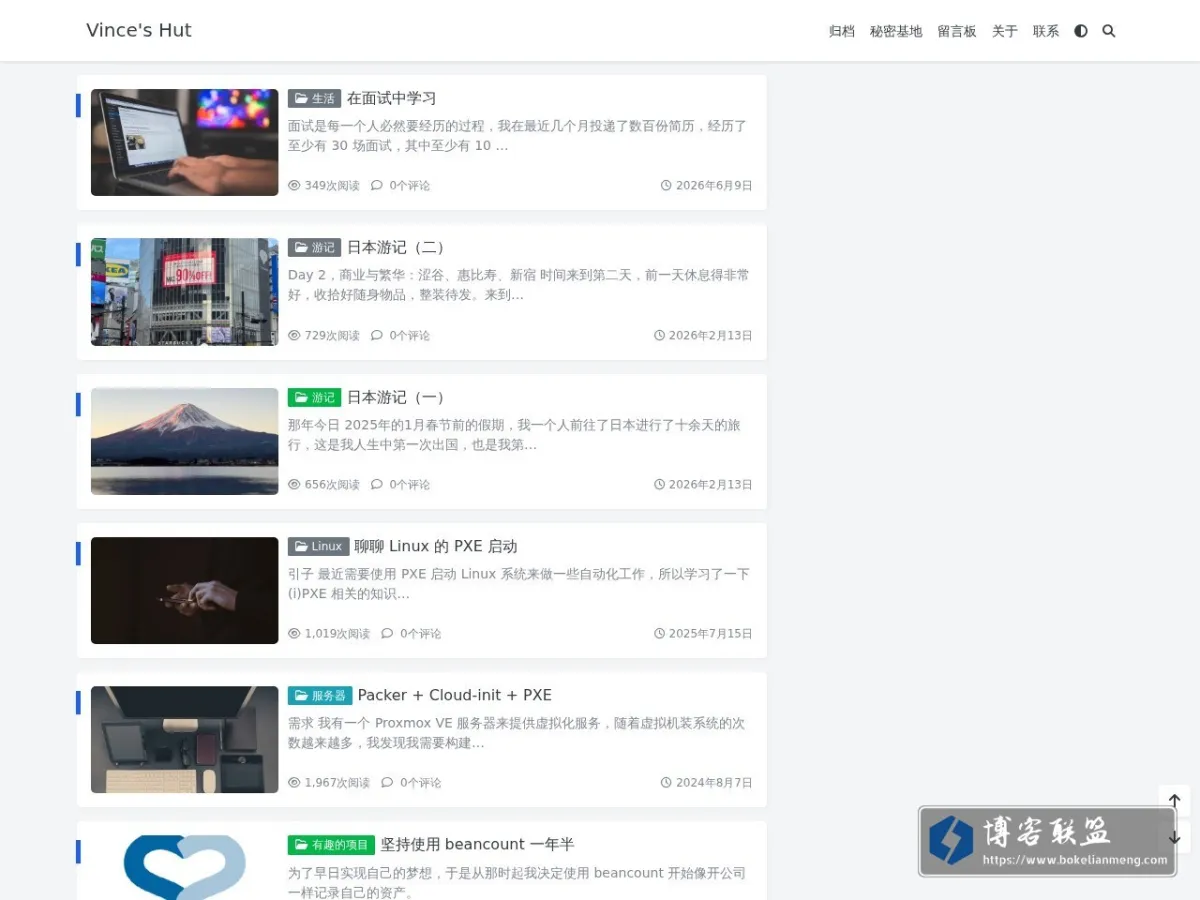The width and height of the screenshot is (1200, 900).
Task: Go to the Vince's Hut home link
Action: coord(139,30)
